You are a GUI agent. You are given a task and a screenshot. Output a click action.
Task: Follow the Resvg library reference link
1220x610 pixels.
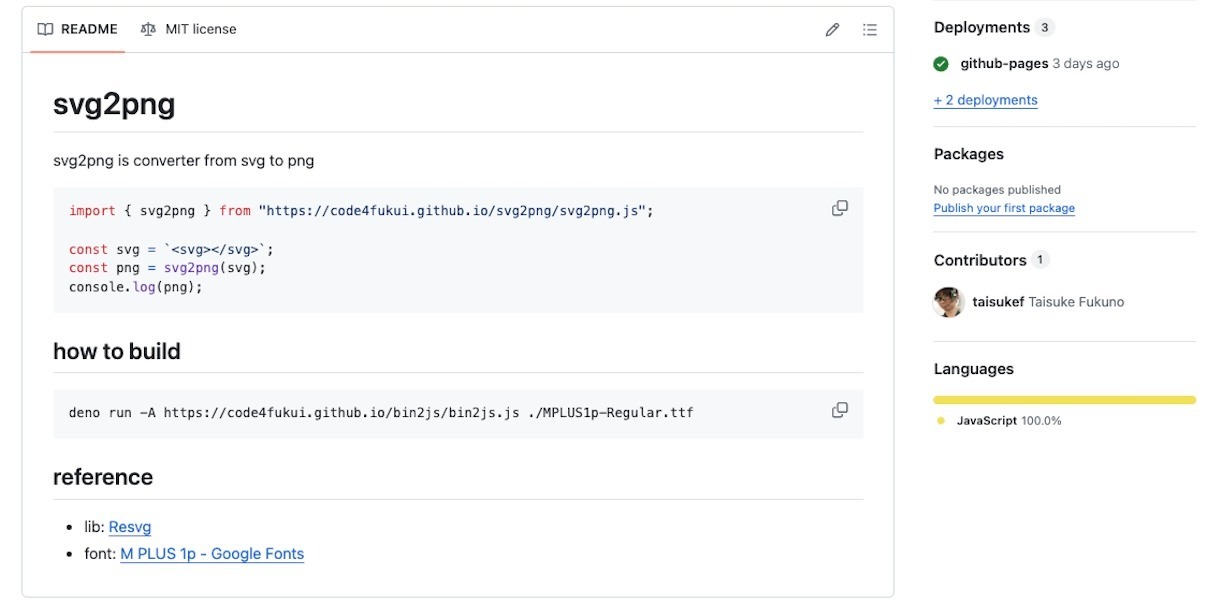(130, 527)
